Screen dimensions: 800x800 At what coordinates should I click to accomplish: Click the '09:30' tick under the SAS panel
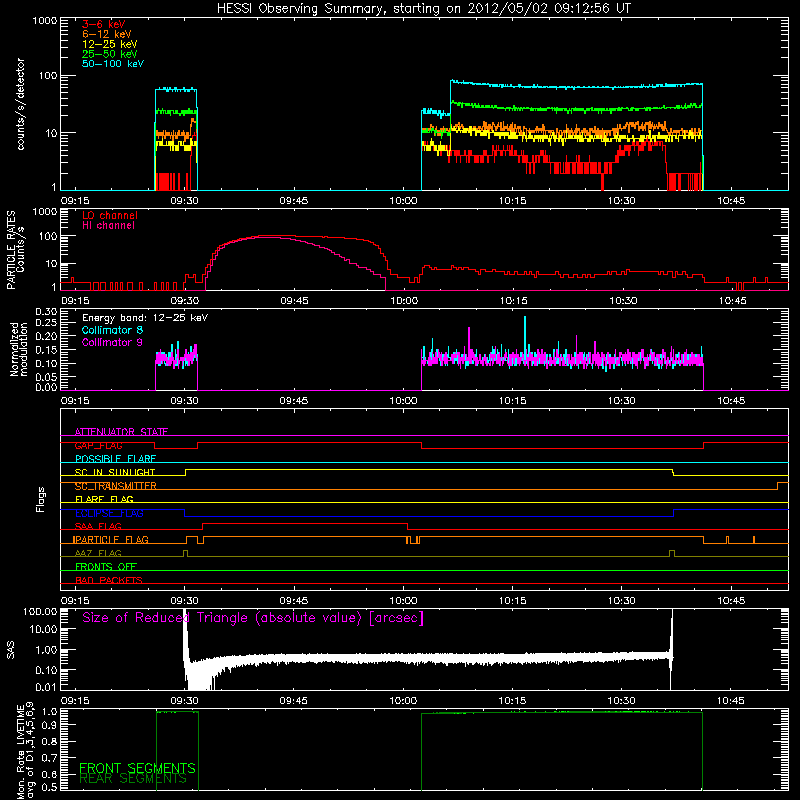click(x=184, y=701)
